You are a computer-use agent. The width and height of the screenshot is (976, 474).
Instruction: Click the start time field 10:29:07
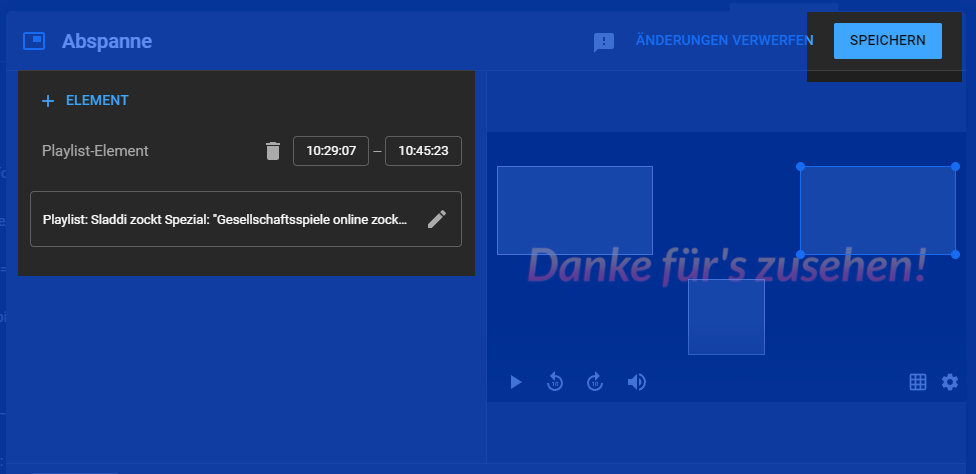point(331,151)
